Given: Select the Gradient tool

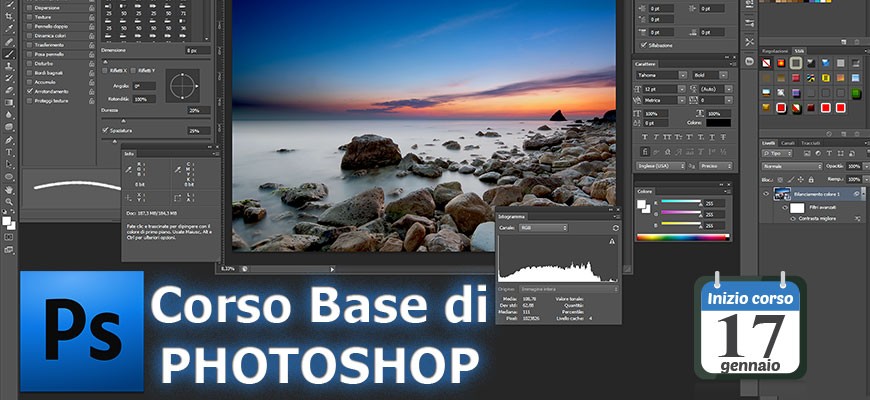Looking at the screenshot, I should click(9, 103).
